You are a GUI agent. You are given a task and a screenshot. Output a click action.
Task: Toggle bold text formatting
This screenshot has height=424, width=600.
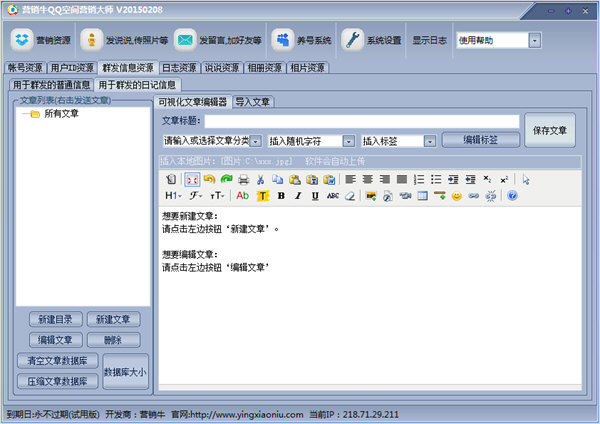point(281,196)
